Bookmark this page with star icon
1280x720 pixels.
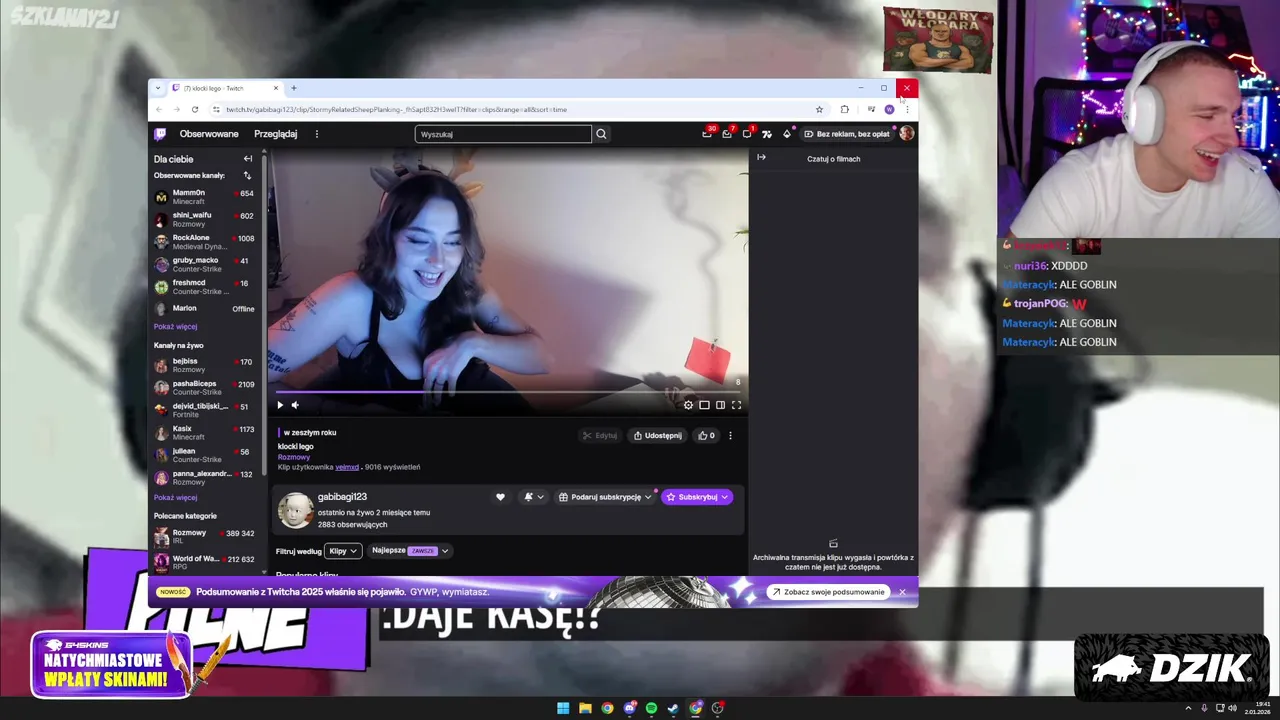click(819, 109)
